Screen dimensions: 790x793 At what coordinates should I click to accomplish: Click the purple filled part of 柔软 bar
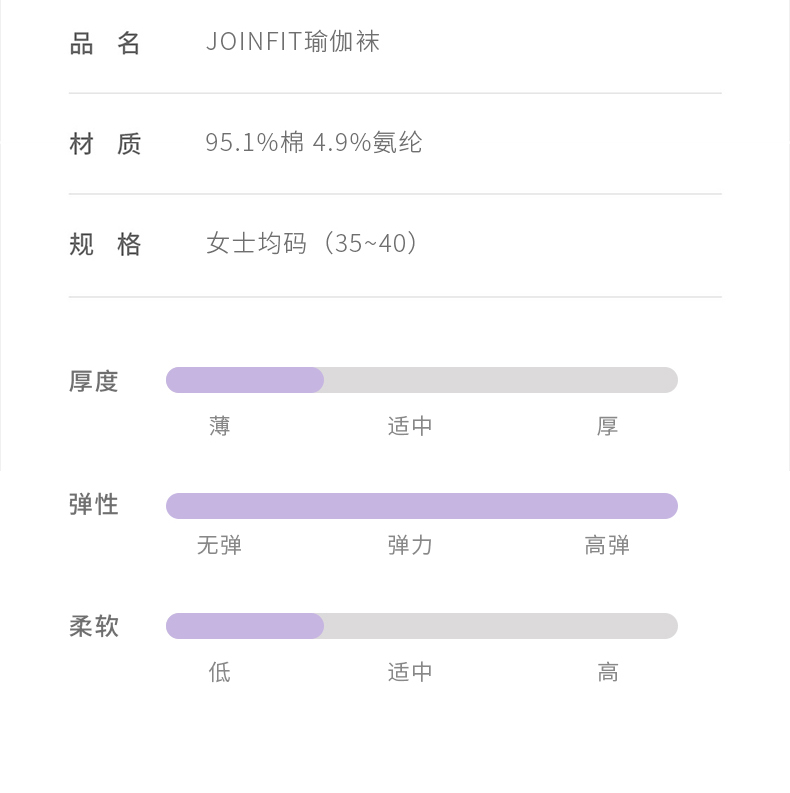[245, 626]
